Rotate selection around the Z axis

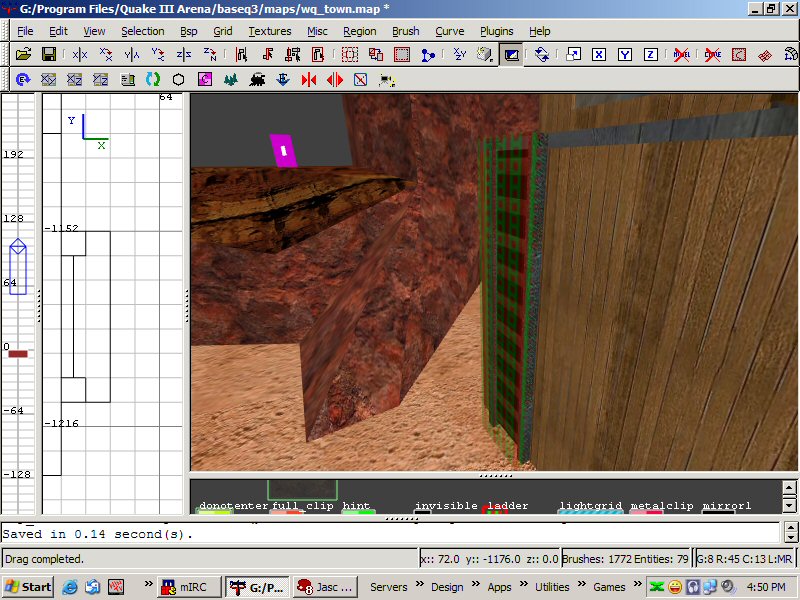click(210, 54)
